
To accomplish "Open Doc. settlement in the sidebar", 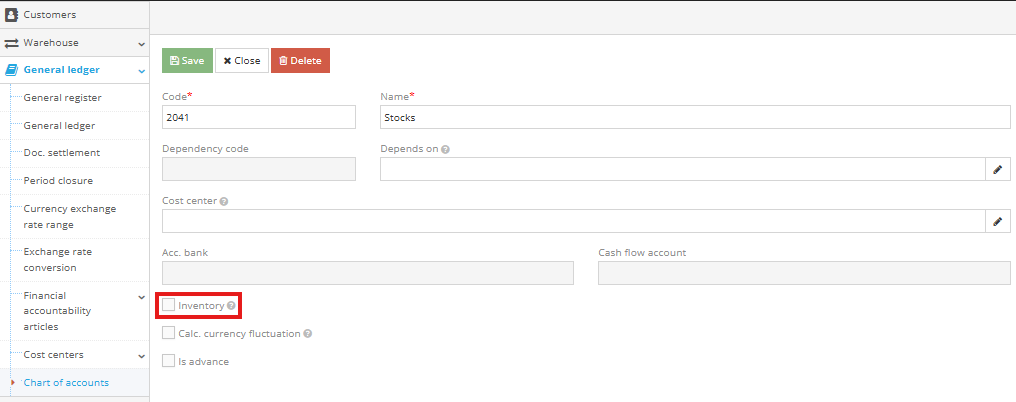I will [x=61, y=153].
